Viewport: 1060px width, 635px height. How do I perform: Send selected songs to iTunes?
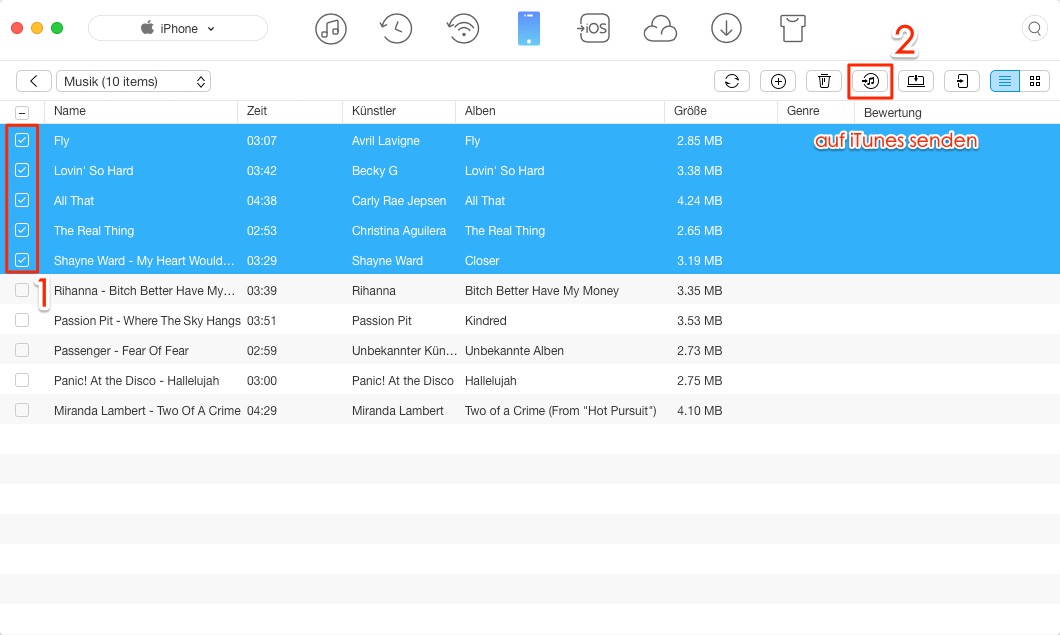(x=870, y=81)
